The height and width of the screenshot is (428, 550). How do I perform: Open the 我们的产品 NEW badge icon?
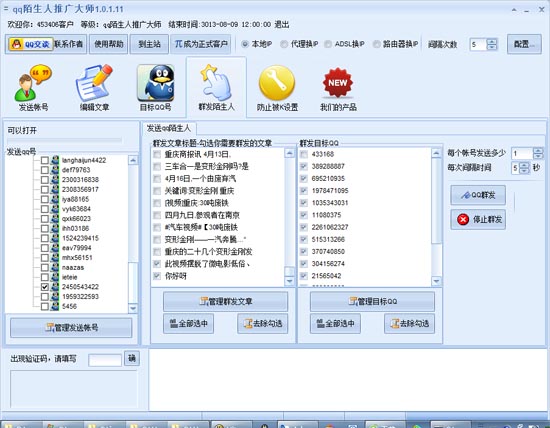tap(338, 88)
